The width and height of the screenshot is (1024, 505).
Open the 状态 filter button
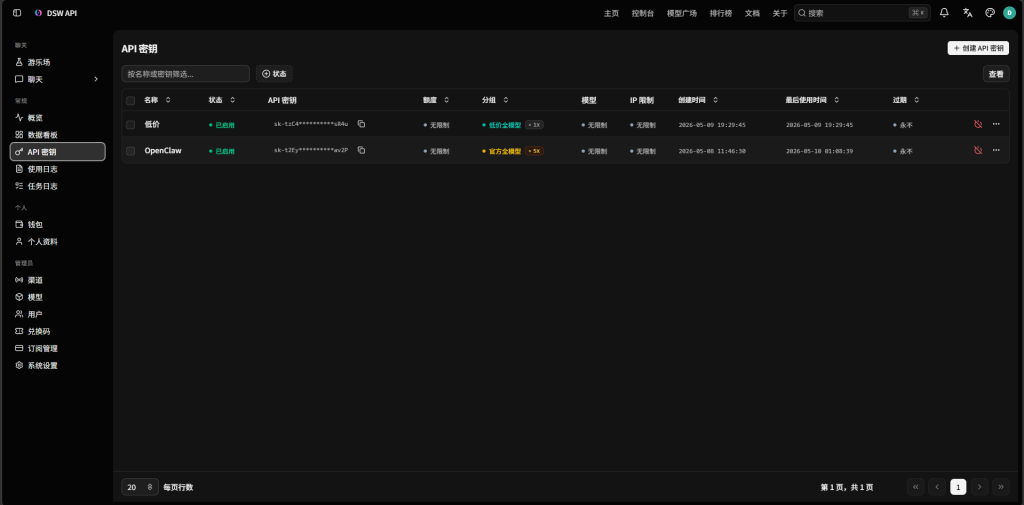[274, 74]
